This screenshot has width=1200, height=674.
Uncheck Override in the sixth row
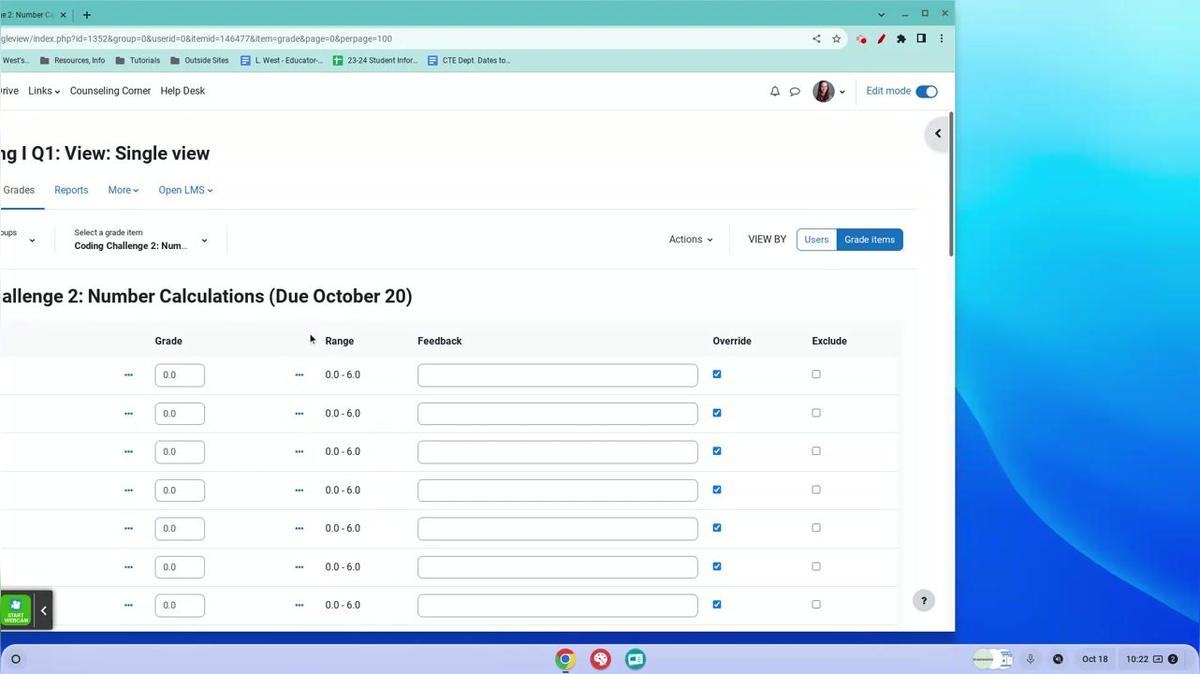(x=717, y=566)
